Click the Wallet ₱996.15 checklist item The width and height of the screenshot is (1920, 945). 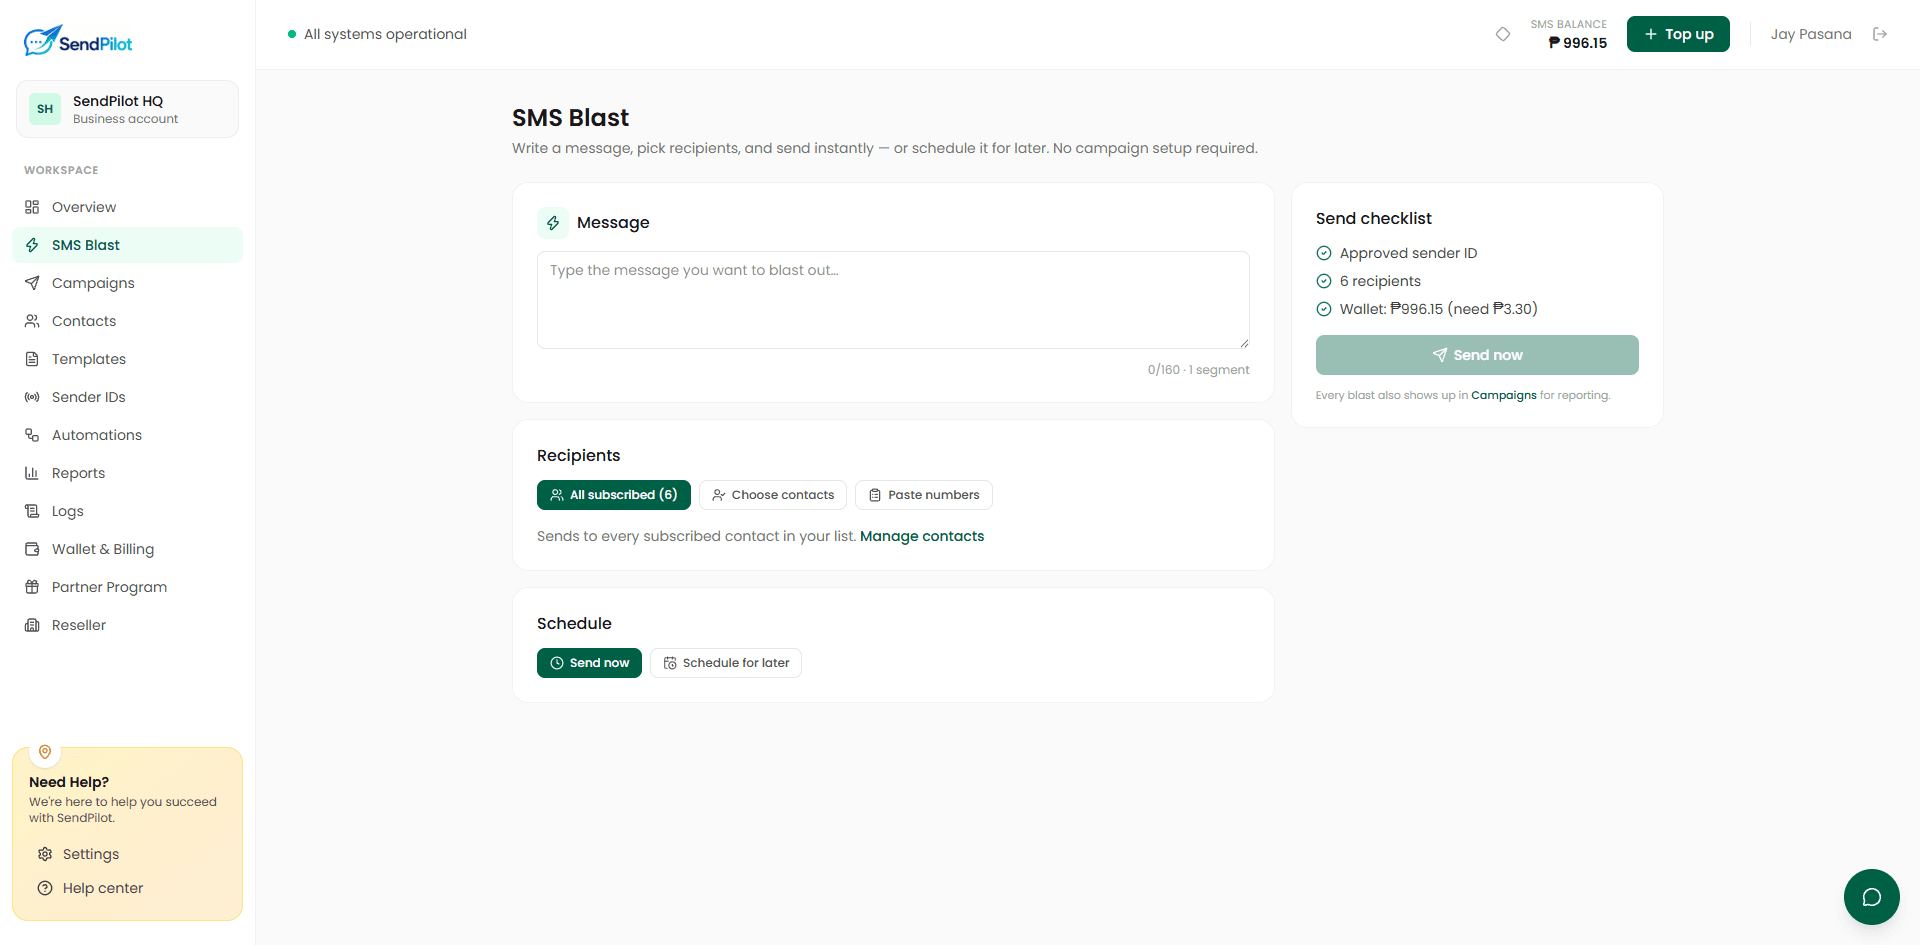1427,309
